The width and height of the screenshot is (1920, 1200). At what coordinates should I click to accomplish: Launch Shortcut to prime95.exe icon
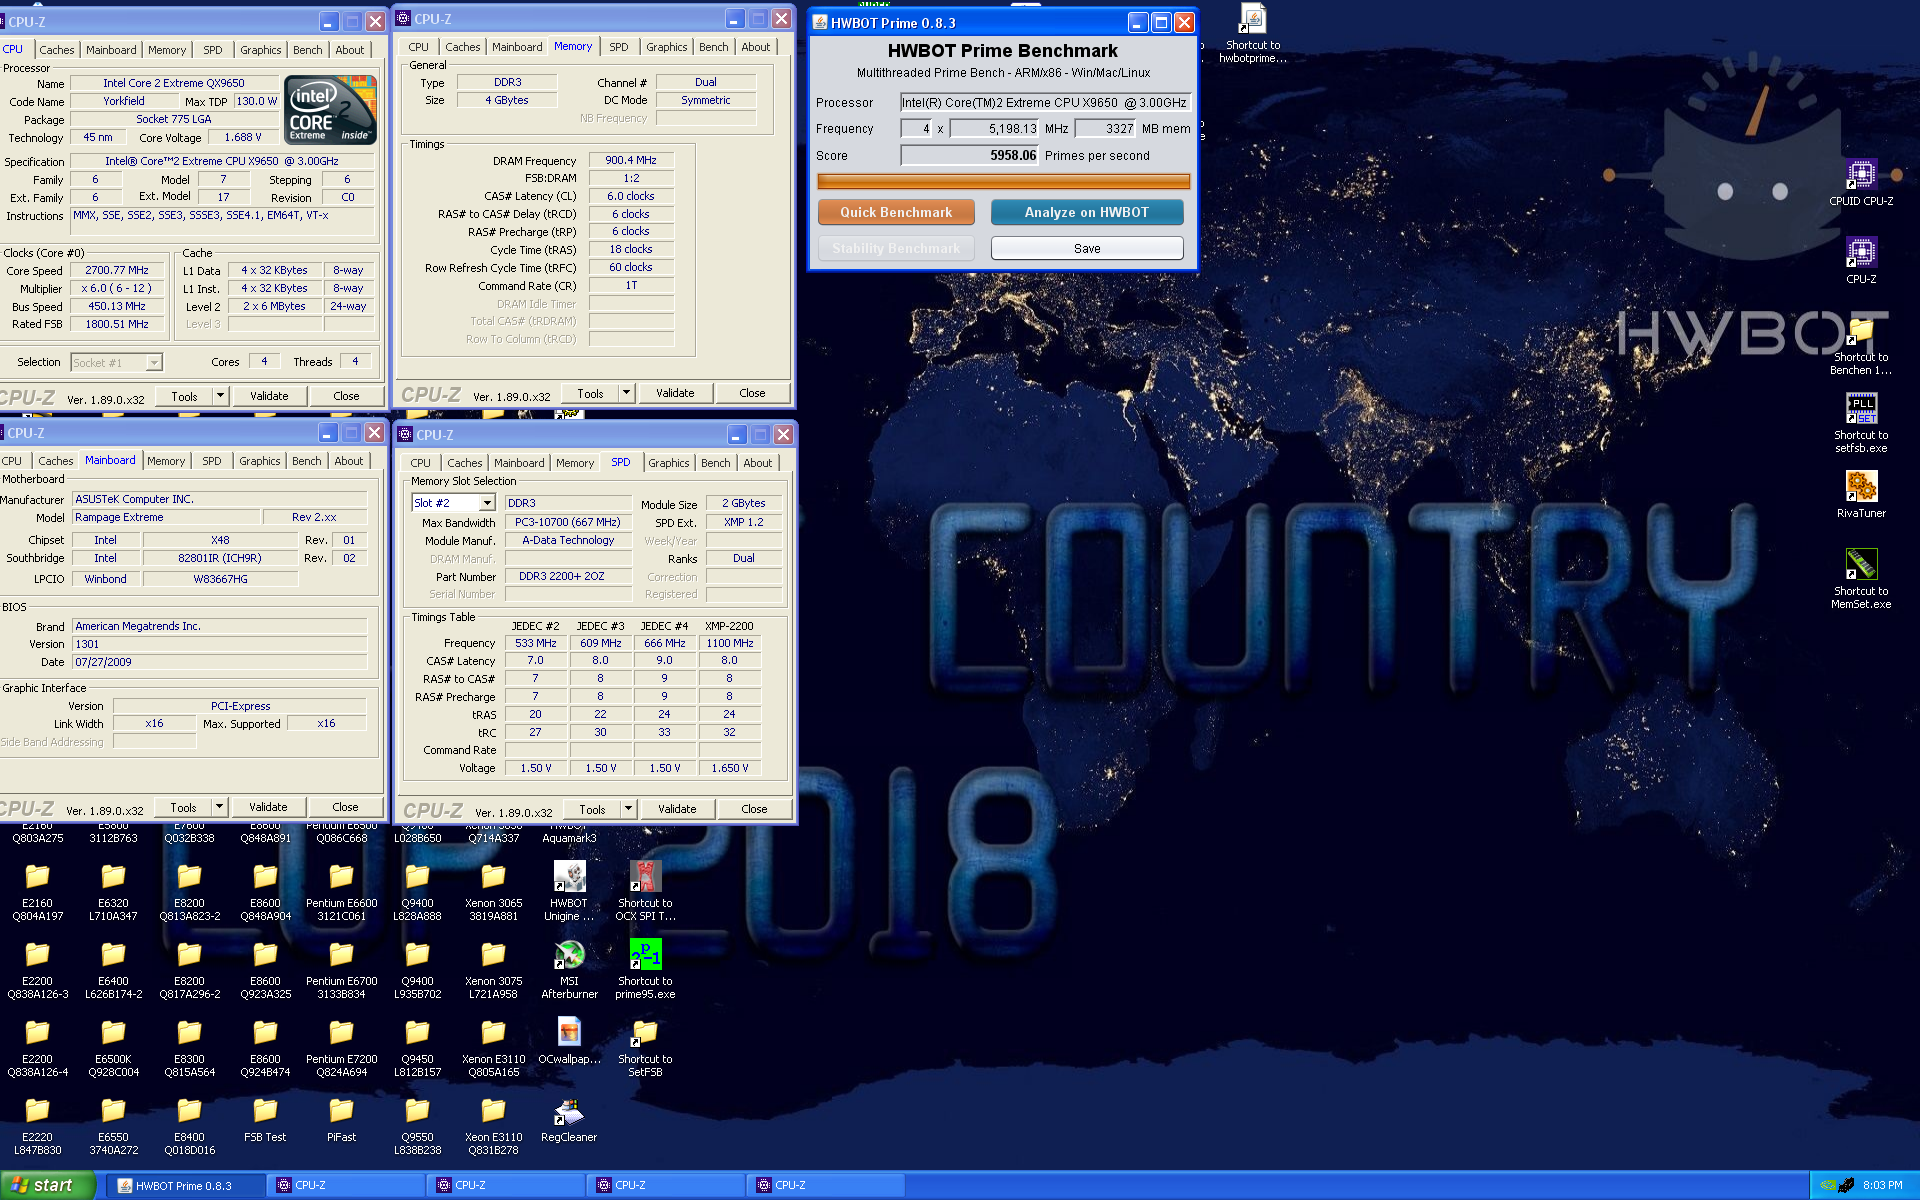click(x=645, y=969)
